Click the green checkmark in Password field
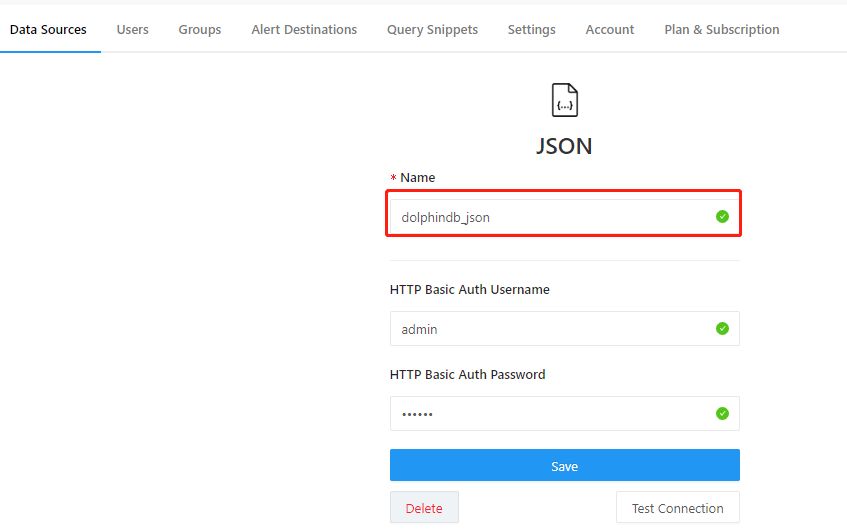The width and height of the screenshot is (847, 532). point(722,413)
